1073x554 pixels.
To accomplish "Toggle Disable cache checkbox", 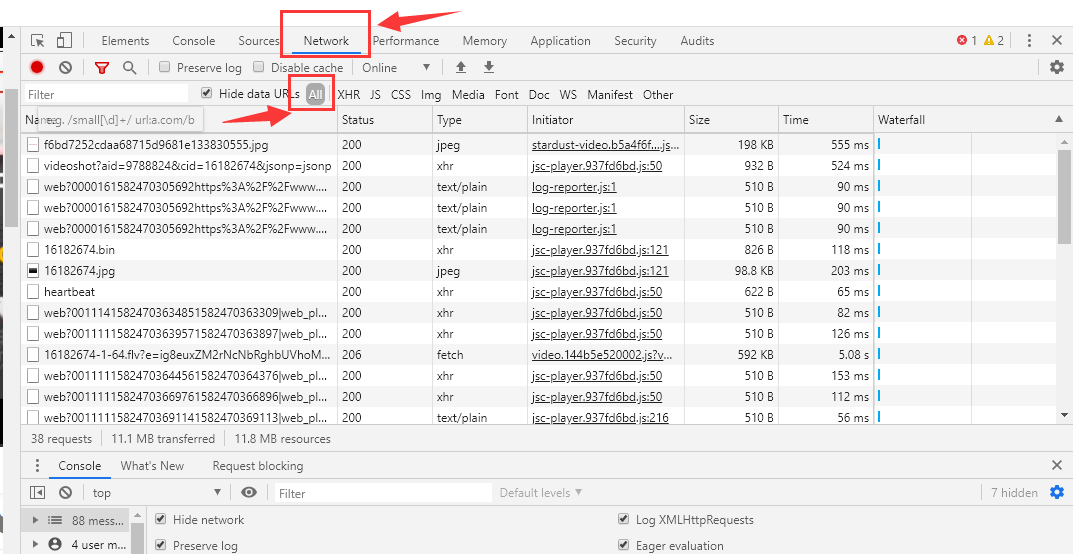I will coord(259,67).
